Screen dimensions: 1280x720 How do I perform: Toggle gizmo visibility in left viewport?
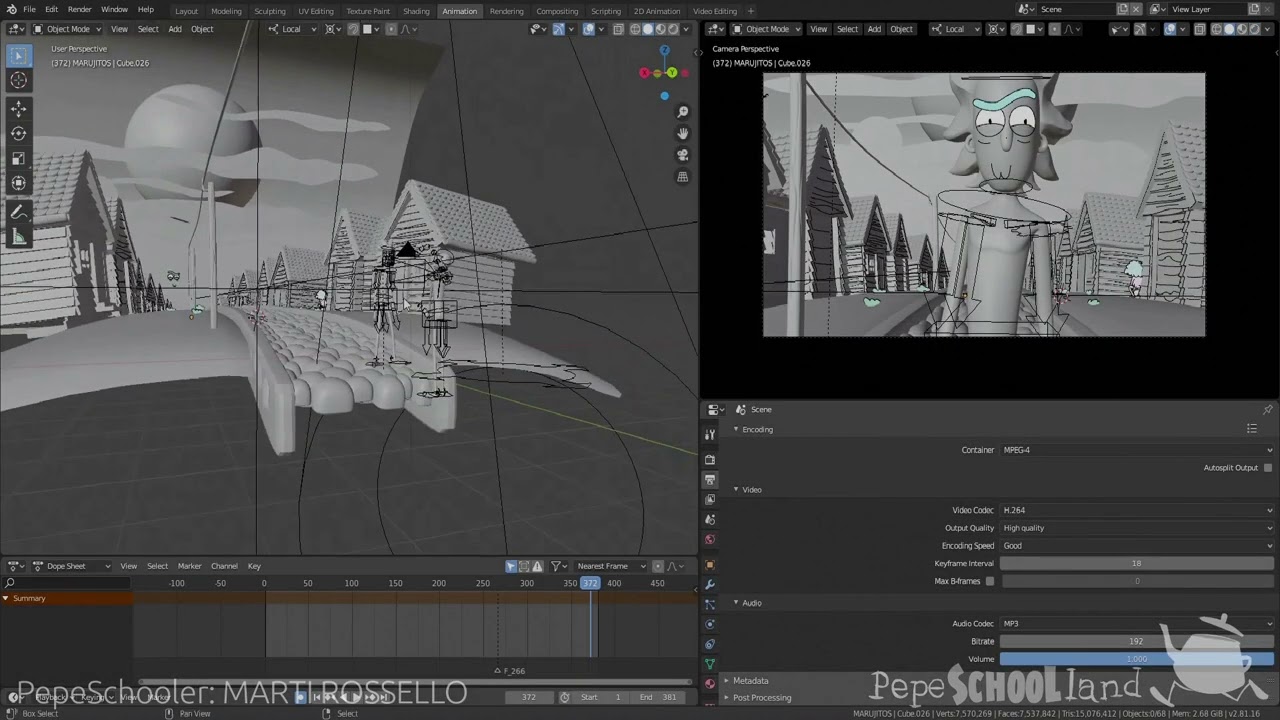coord(558,29)
